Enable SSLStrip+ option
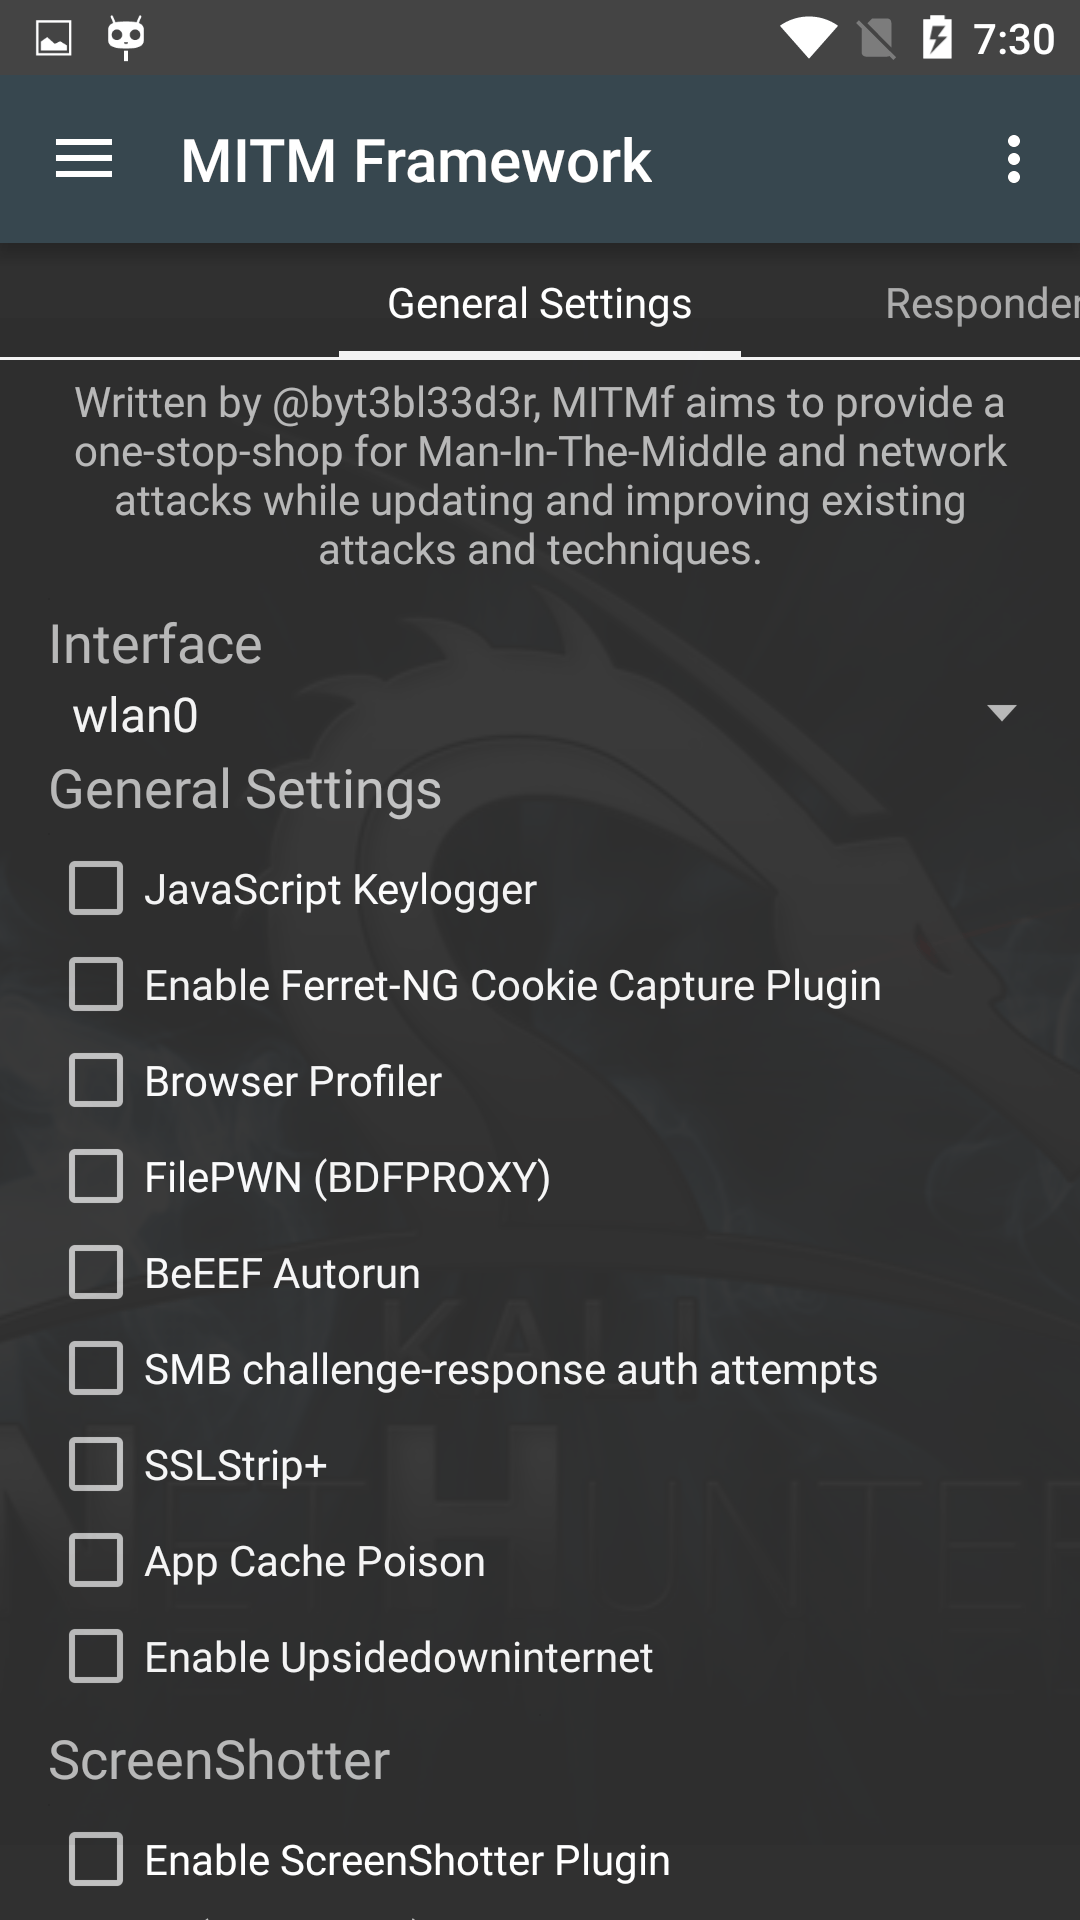 [96, 1465]
